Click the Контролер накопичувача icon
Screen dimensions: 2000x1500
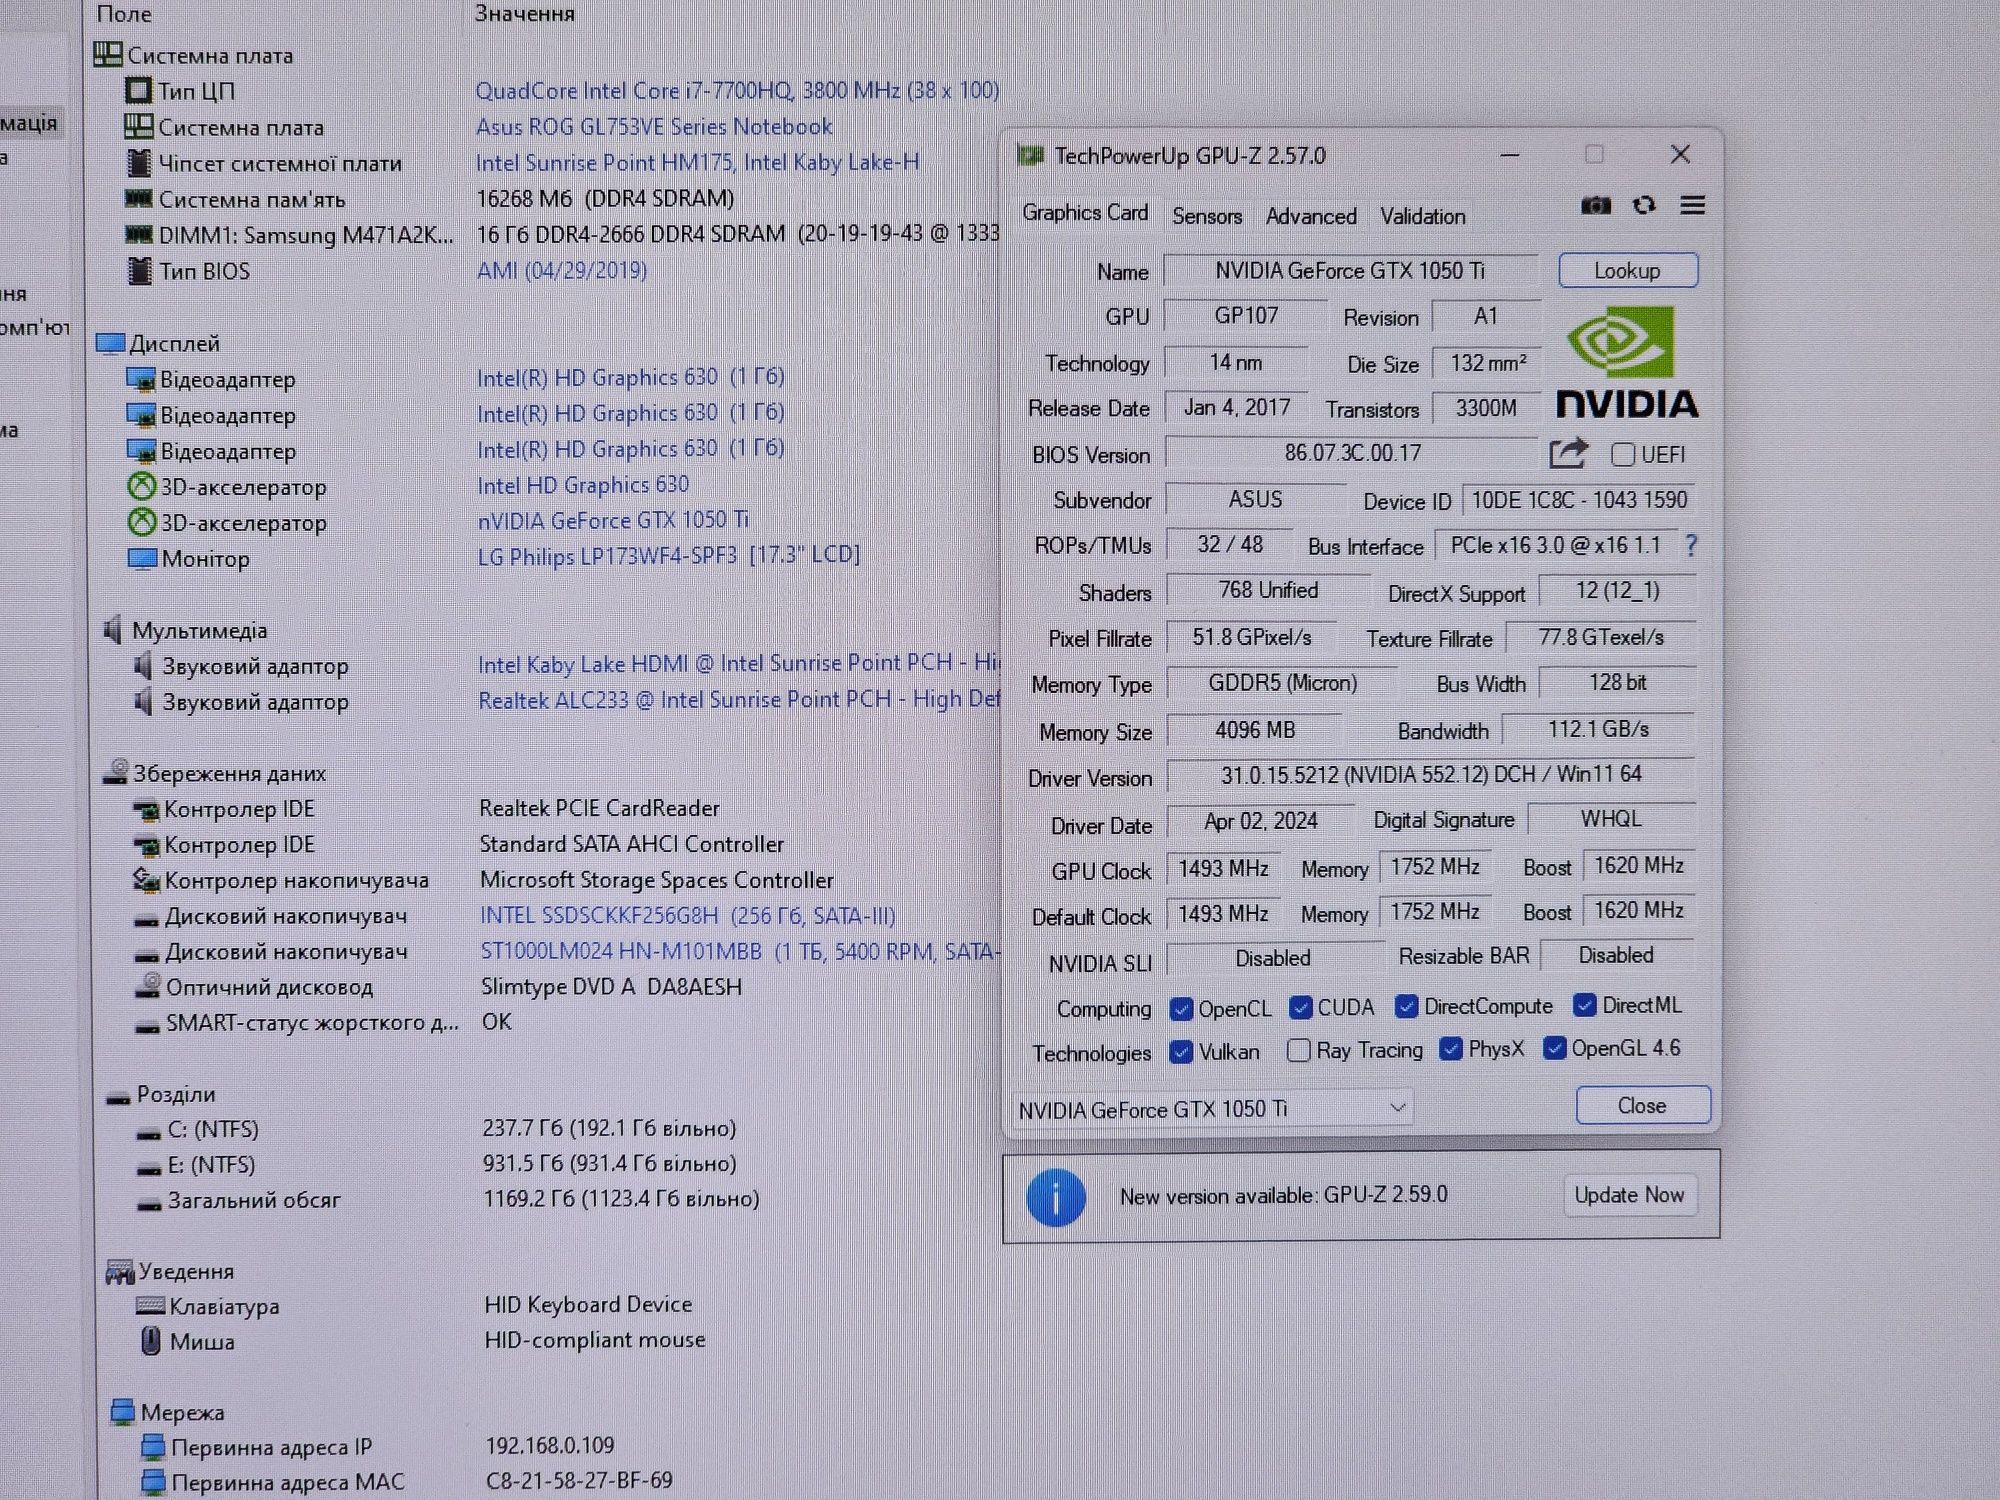[146, 880]
